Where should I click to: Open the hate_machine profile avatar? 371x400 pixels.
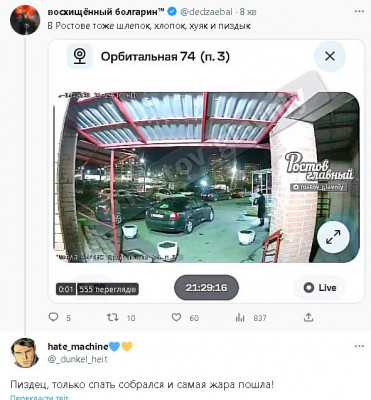click(23, 353)
